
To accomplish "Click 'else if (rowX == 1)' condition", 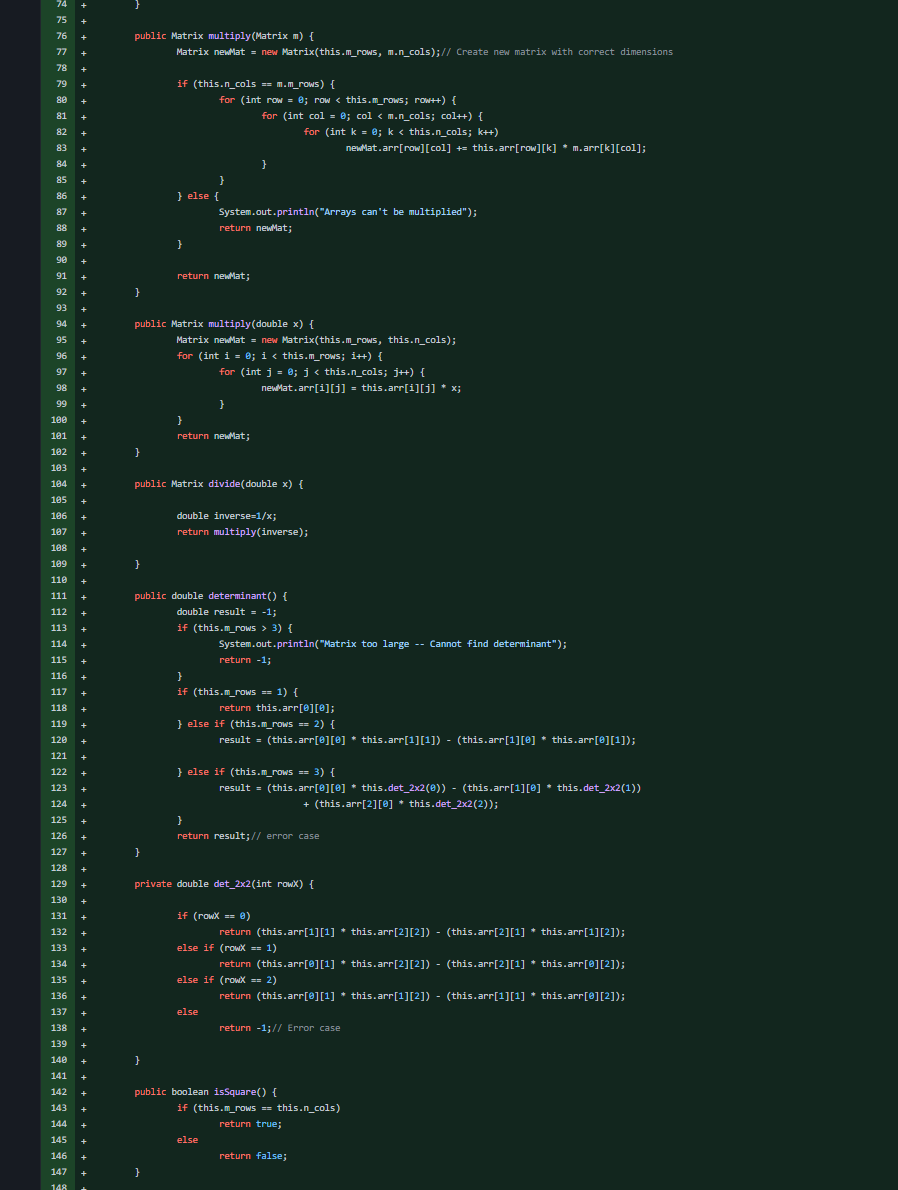I will click(227, 949).
